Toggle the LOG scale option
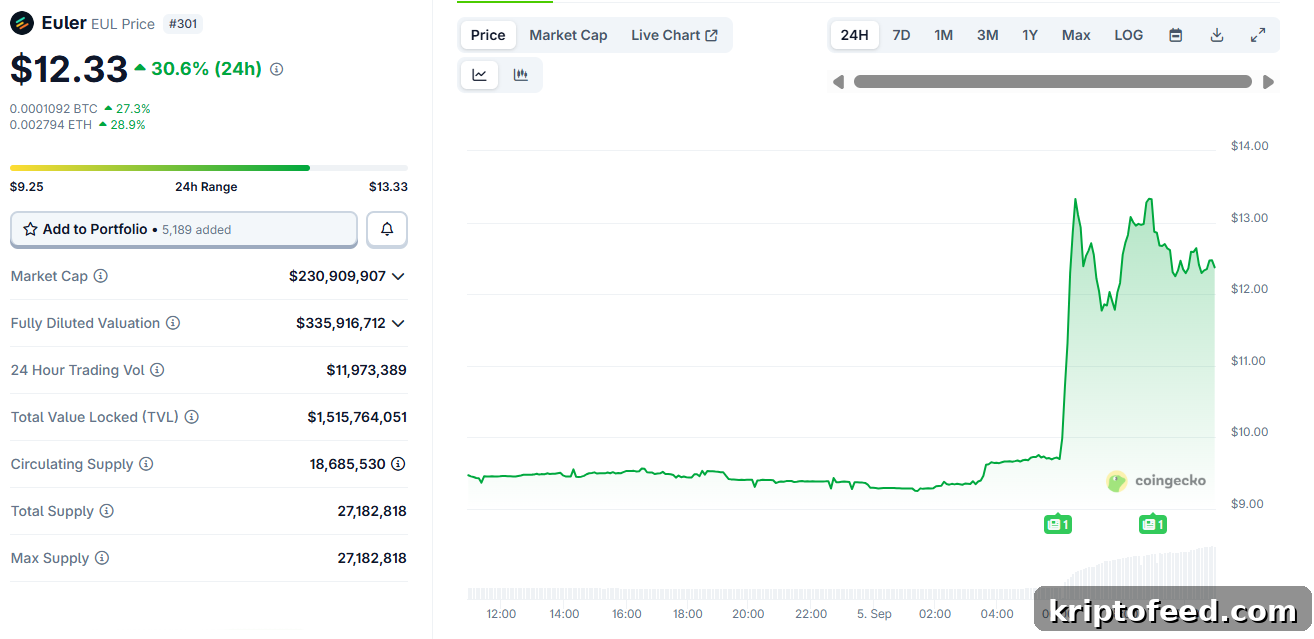Image resolution: width=1314 pixels, height=639 pixels. coord(1129,35)
